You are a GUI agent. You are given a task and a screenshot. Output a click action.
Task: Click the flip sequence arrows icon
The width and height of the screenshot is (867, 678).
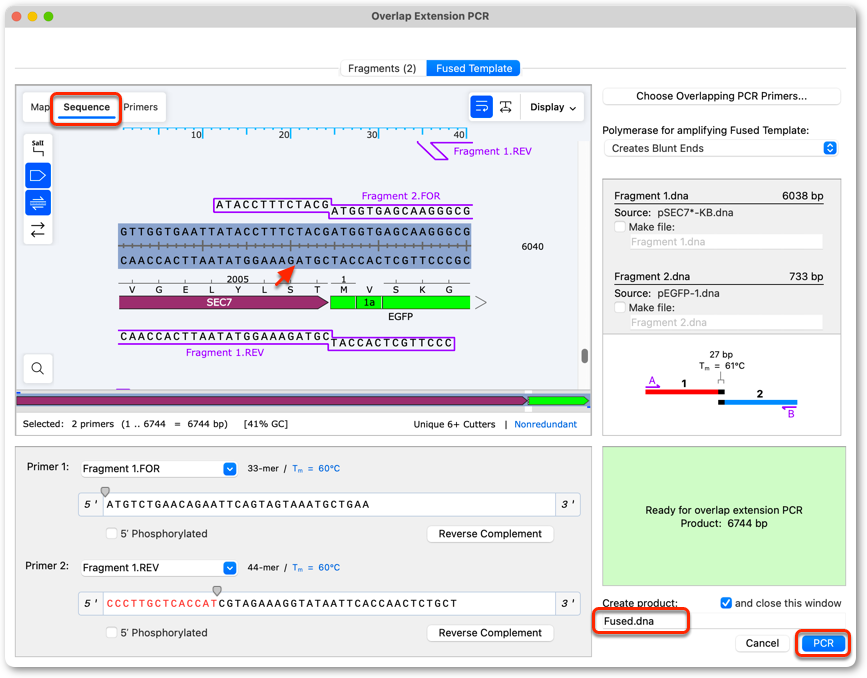pos(38,230)
